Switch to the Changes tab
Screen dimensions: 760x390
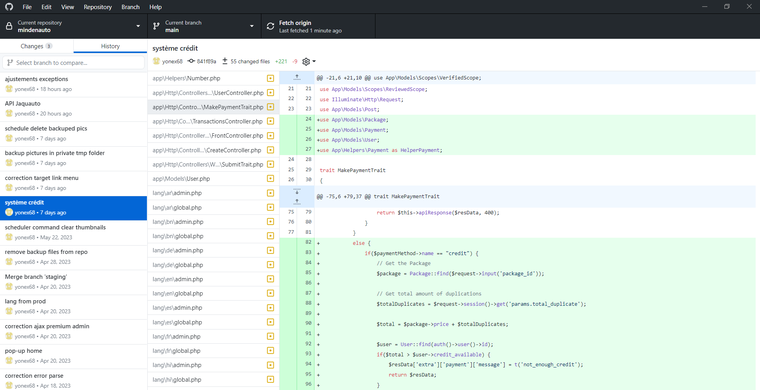pyautogui.click(x=37, y=46)
